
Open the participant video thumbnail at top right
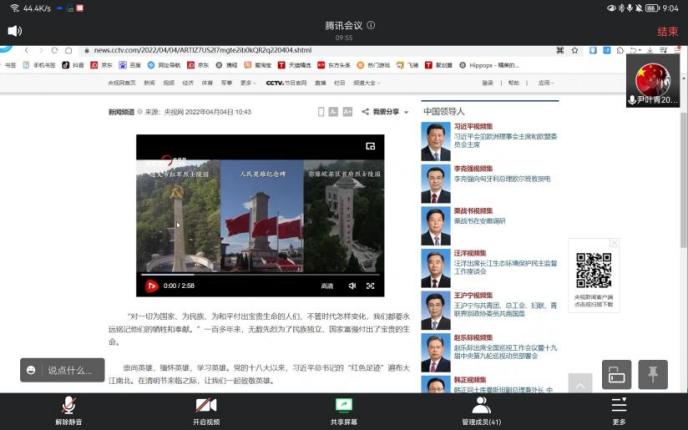pyautogui.click(x=653, y=81)
